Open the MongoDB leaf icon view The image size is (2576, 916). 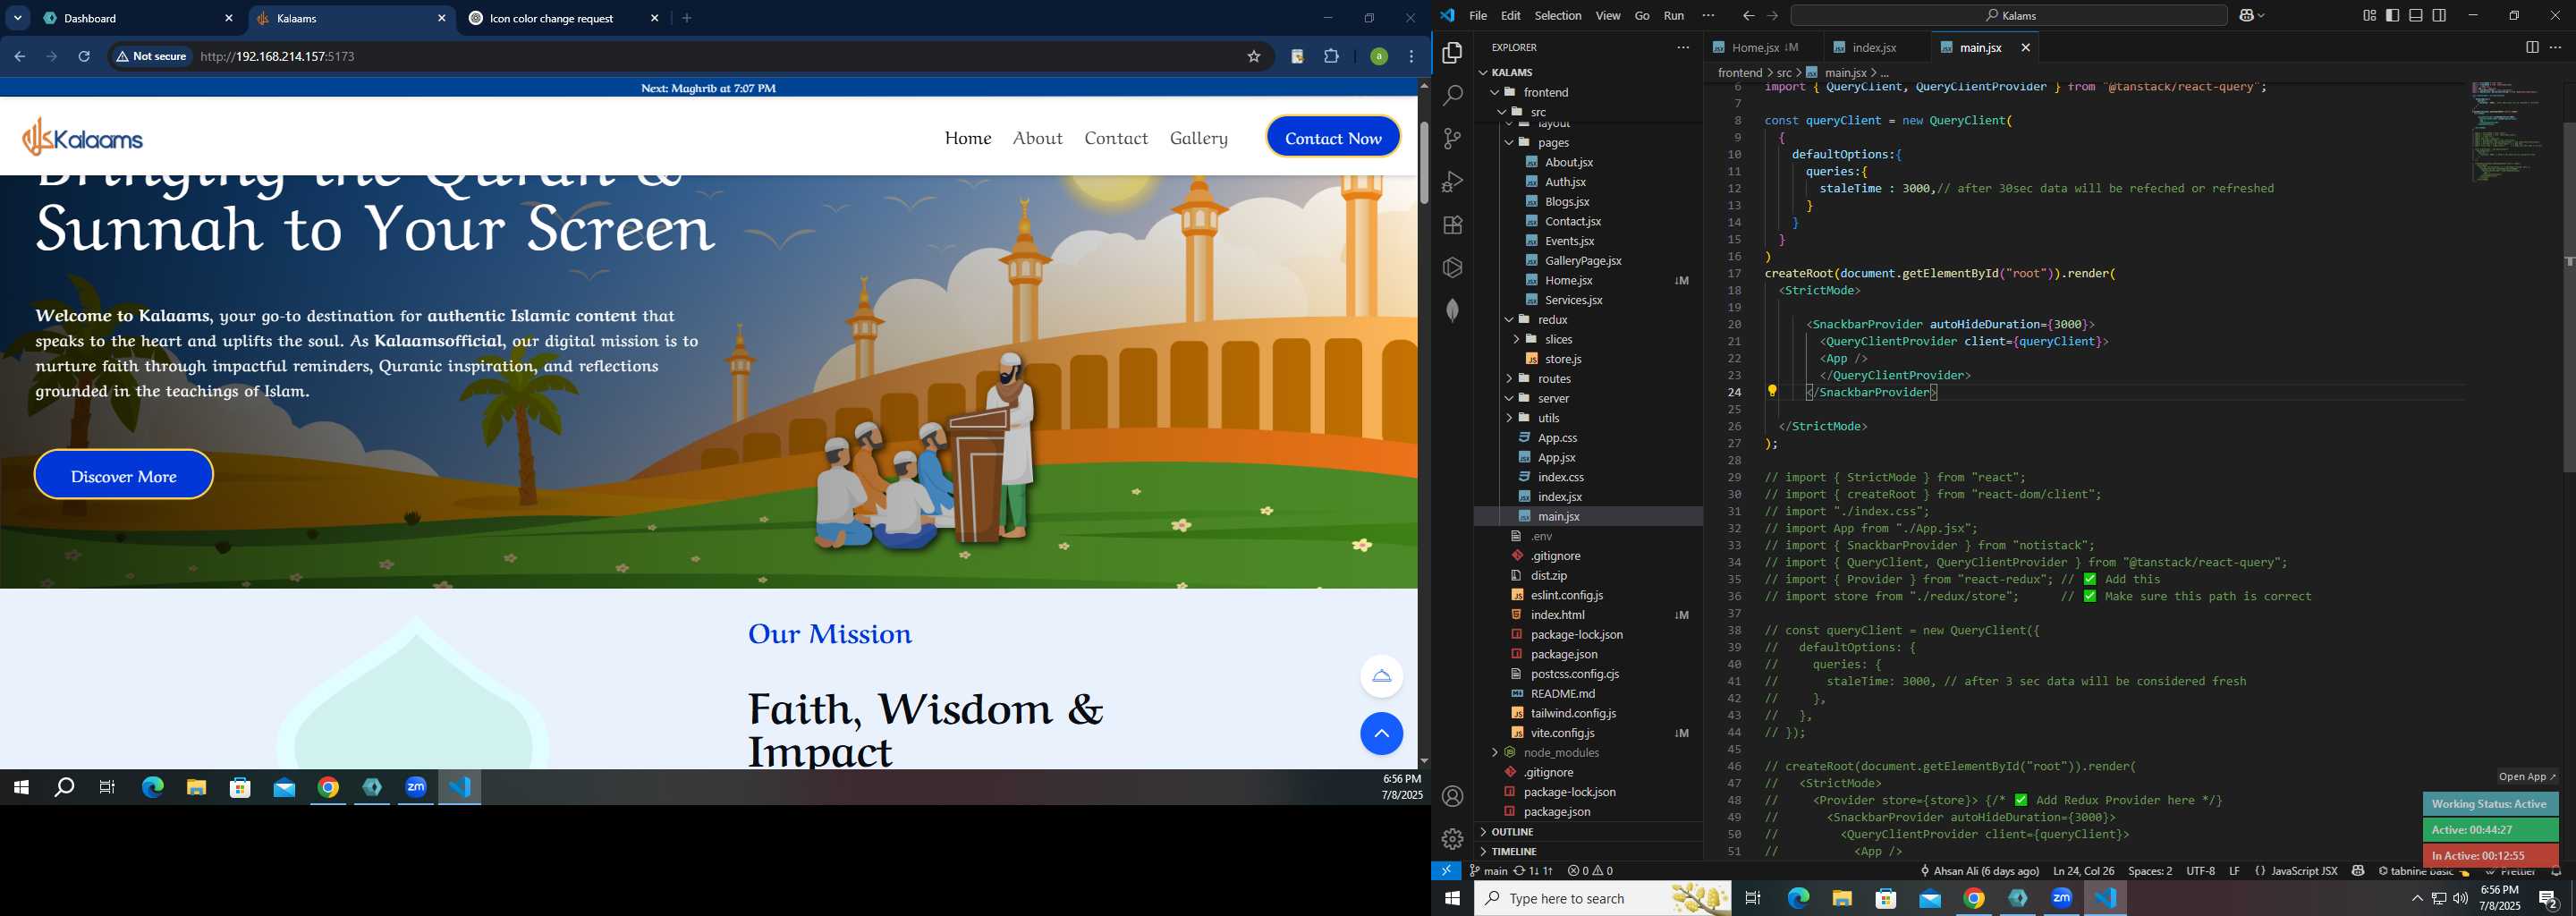pos(1452,310)
